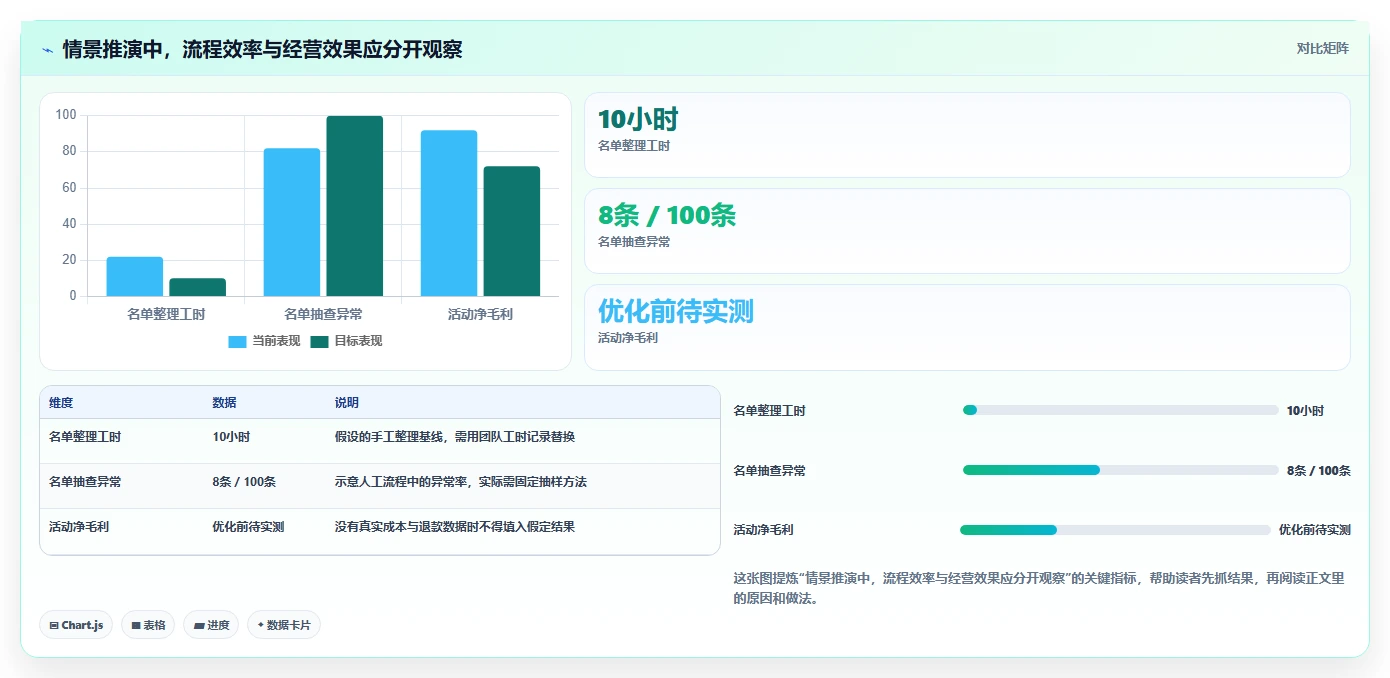Click x-axis label 名单抽查异常 in chart
This screenshot has height=678, width=1390.
(x=323, y=314)
